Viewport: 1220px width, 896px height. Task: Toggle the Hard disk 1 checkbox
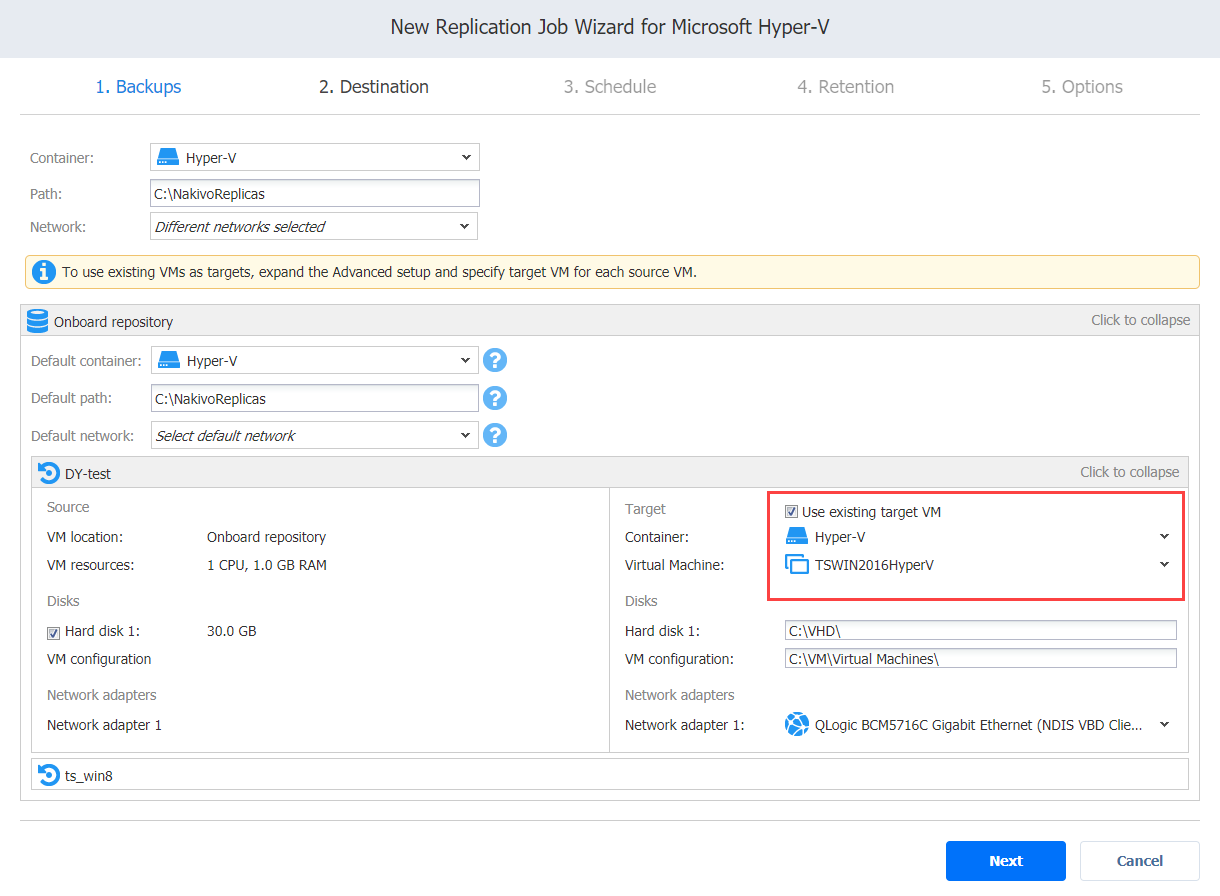[x=53, y=632]
